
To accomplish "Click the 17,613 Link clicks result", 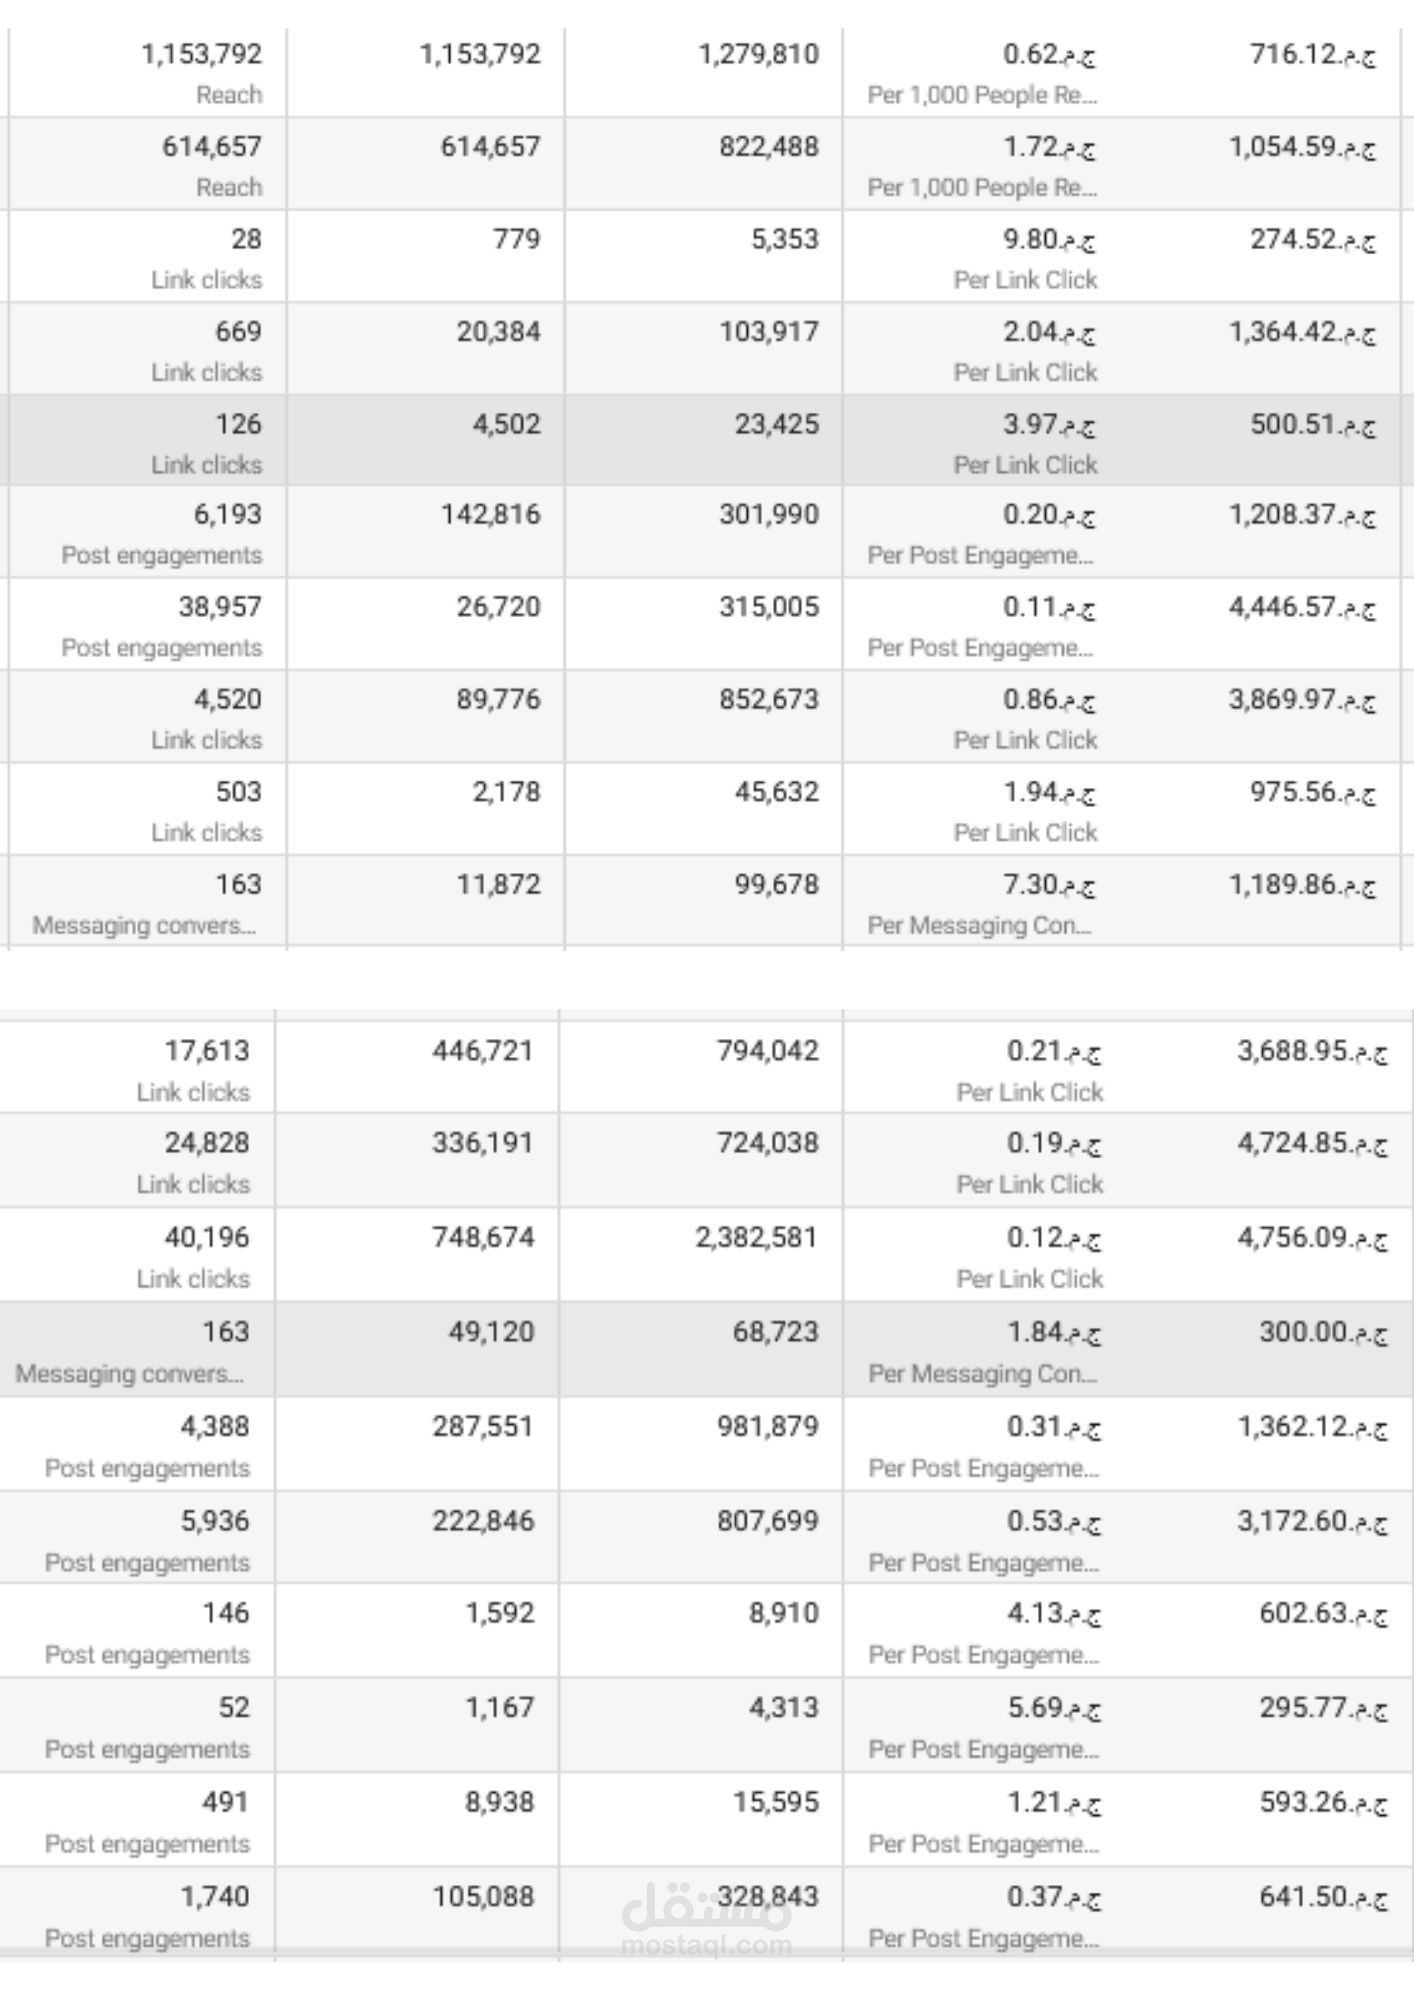I will pyautogui.click(x=137, y=1068).
